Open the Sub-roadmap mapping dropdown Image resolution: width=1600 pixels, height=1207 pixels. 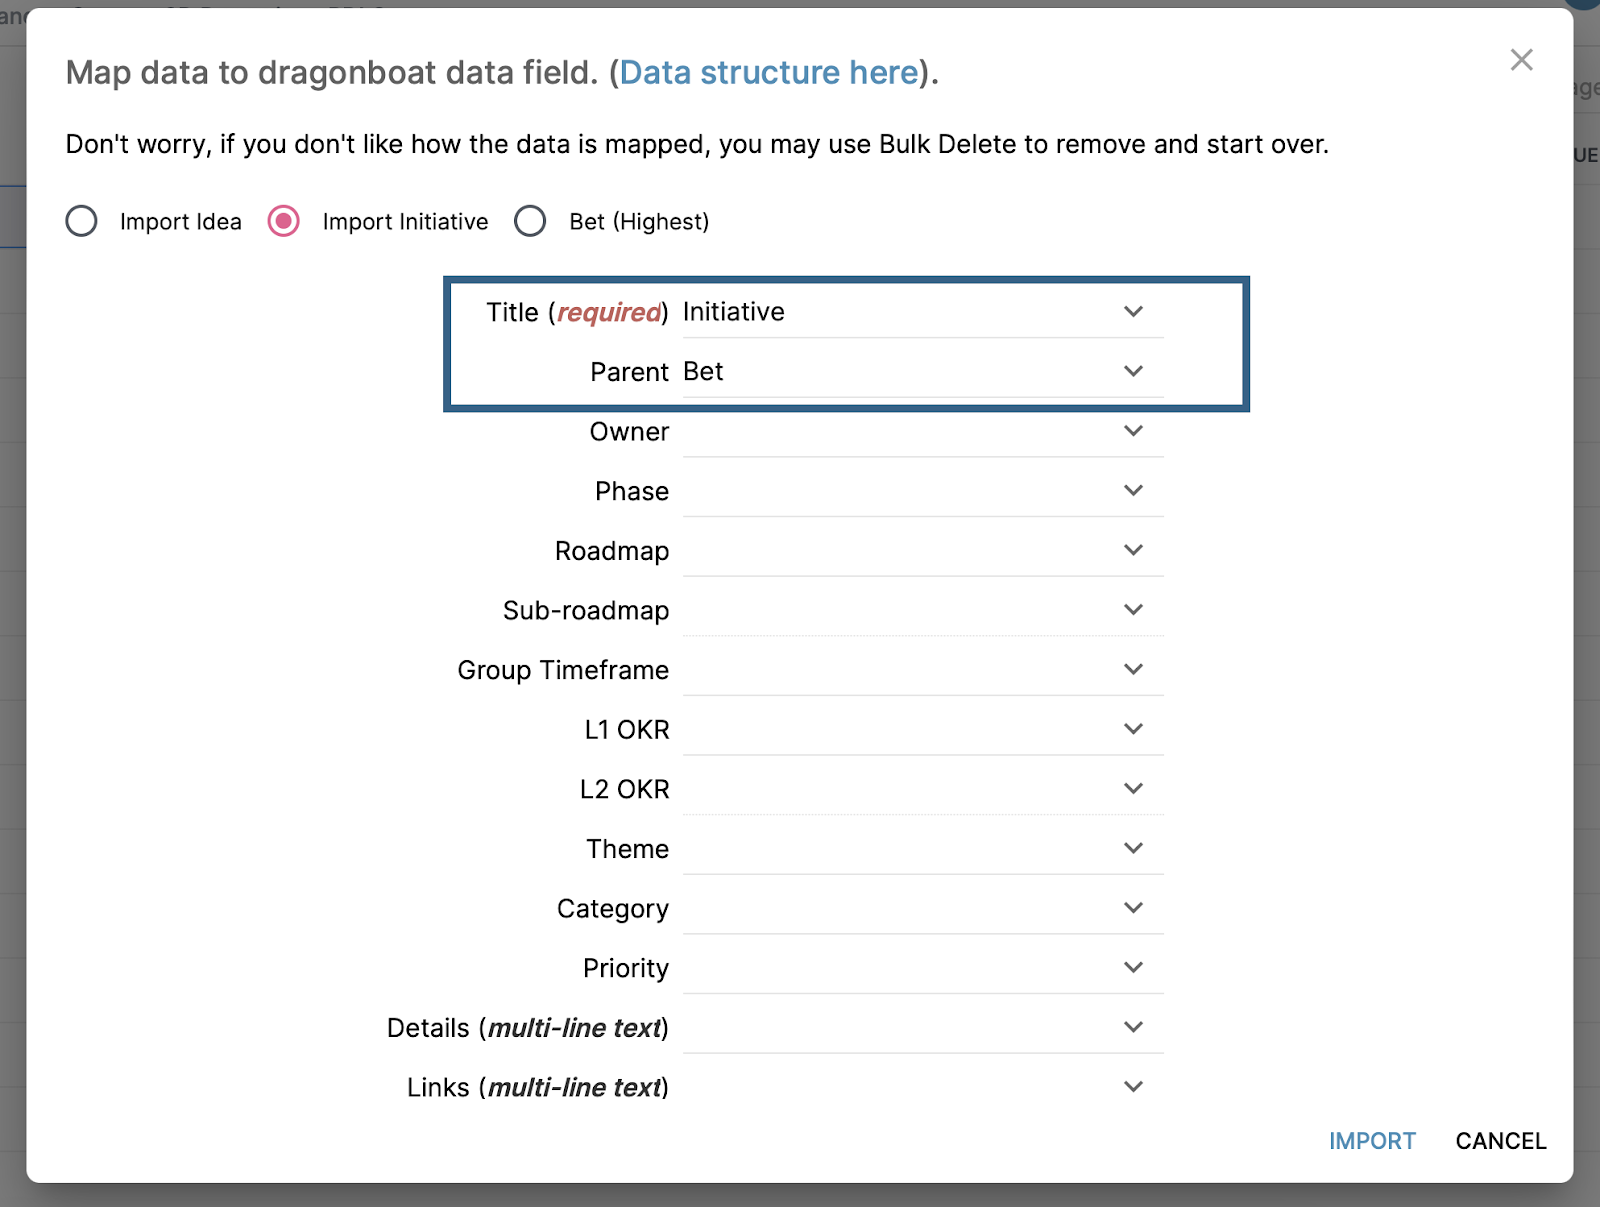click(923, 610)
